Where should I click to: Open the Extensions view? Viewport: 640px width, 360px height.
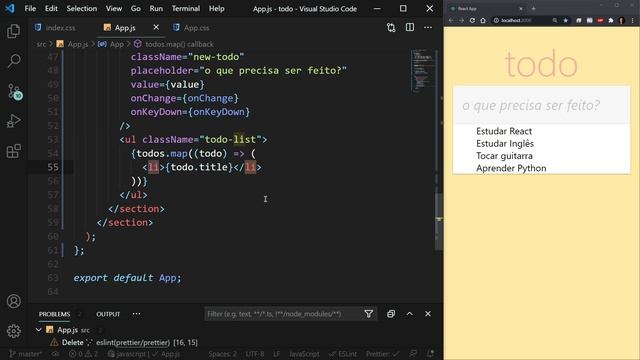click(x=13, y=151)
